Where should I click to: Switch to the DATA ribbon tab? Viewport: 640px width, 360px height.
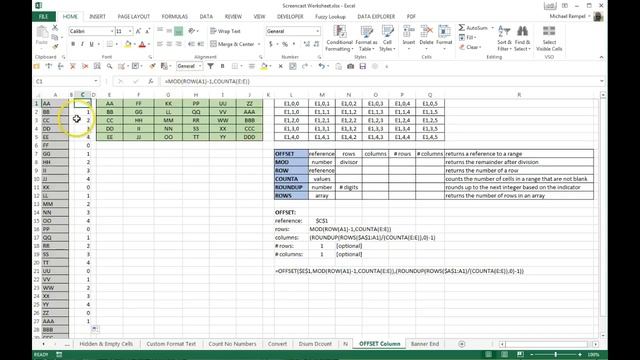[x=206, y=16]
